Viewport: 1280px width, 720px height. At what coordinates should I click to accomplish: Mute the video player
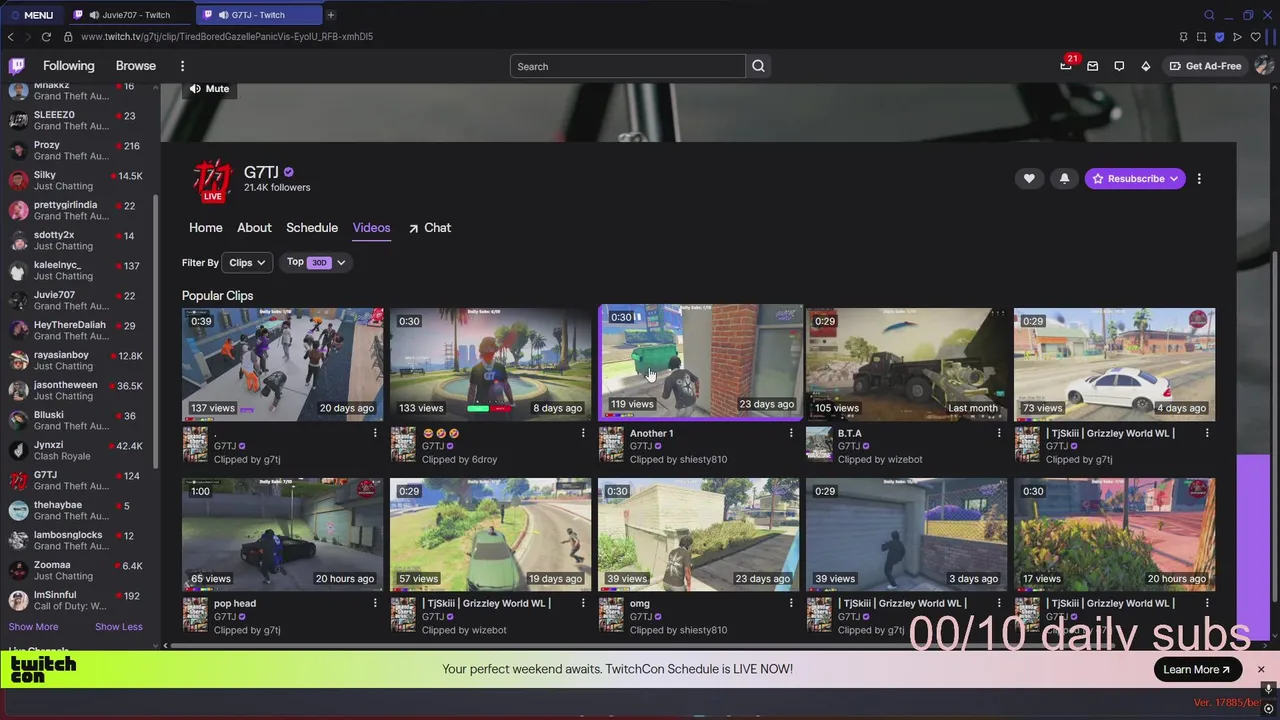[209, 89]
